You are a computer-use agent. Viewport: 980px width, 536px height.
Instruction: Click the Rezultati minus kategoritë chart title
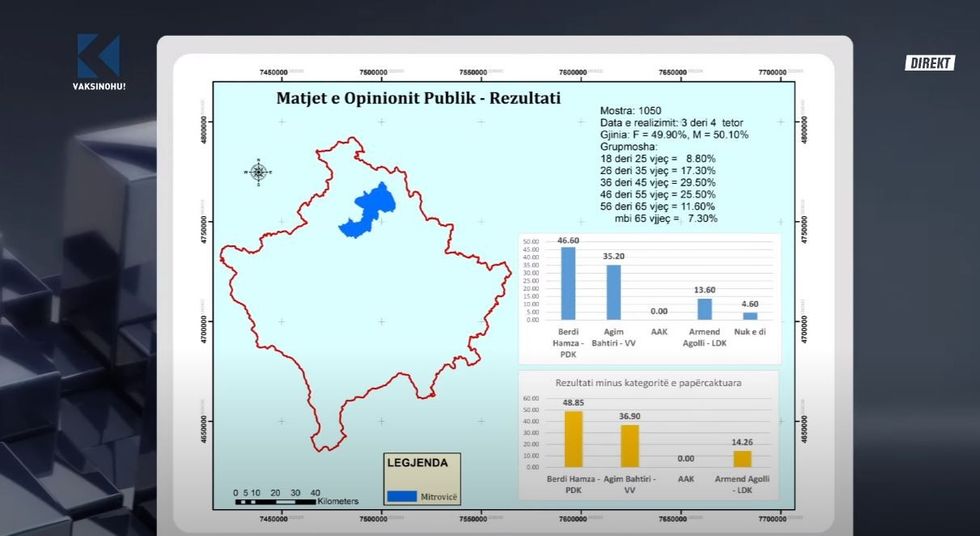point(648,383)
